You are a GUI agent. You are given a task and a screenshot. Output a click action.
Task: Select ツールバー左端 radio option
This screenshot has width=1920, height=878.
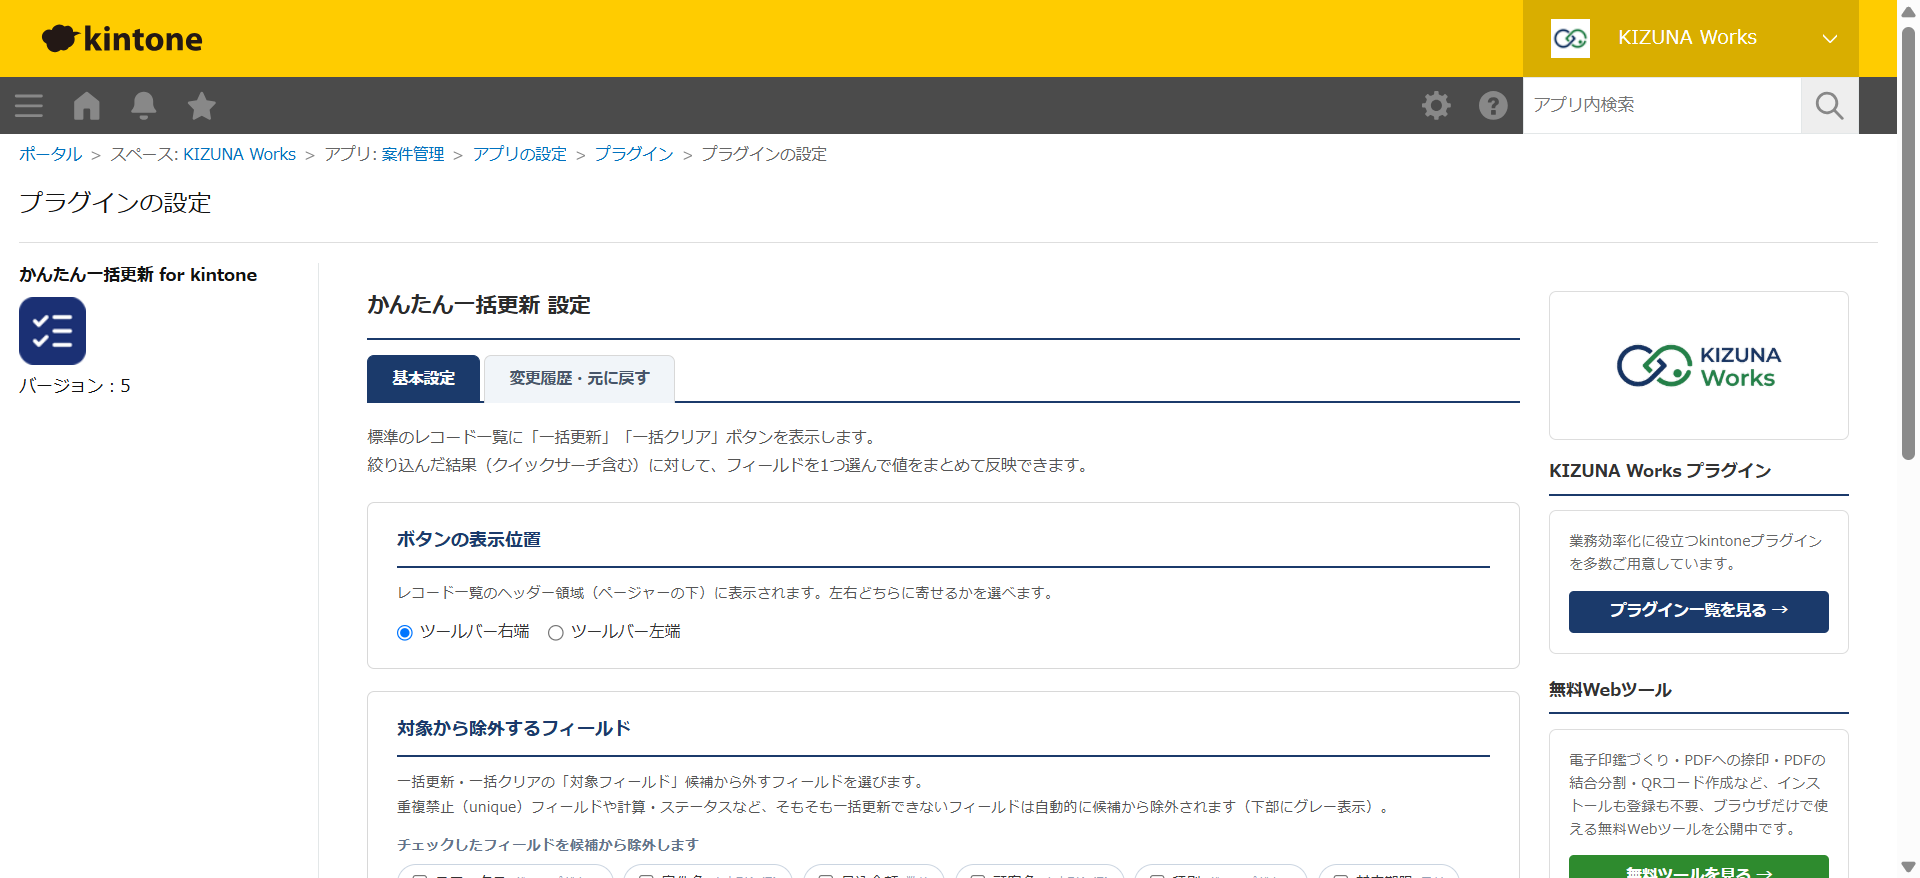click(556, 632)
